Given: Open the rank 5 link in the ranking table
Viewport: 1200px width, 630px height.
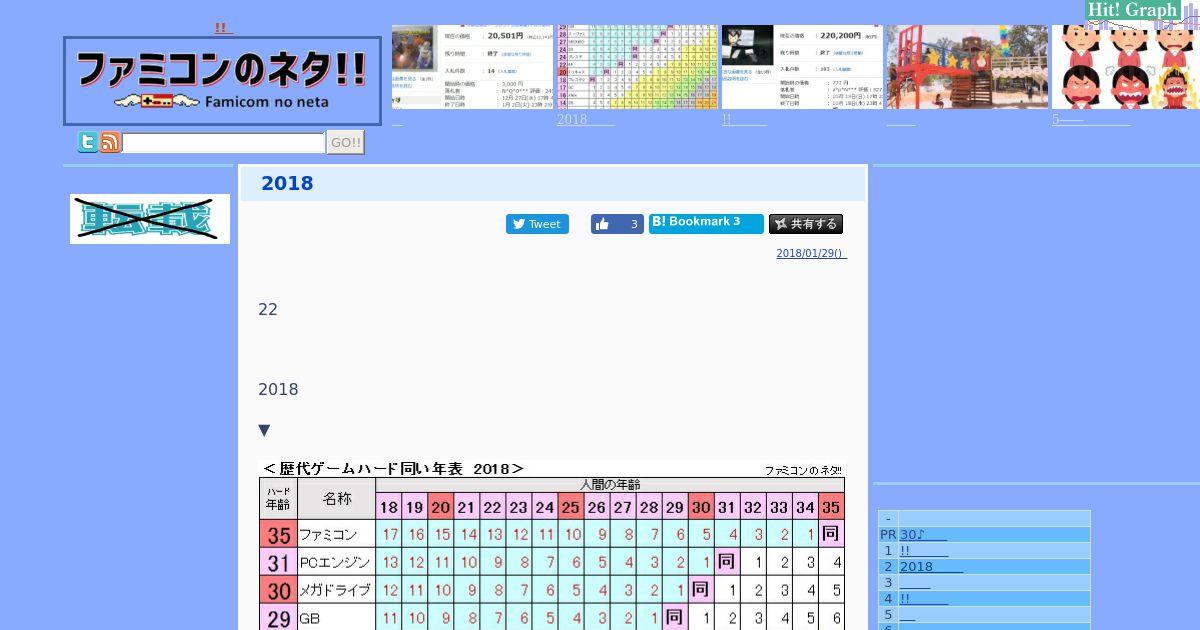Looking at the screenshot, I should [908, 615].
